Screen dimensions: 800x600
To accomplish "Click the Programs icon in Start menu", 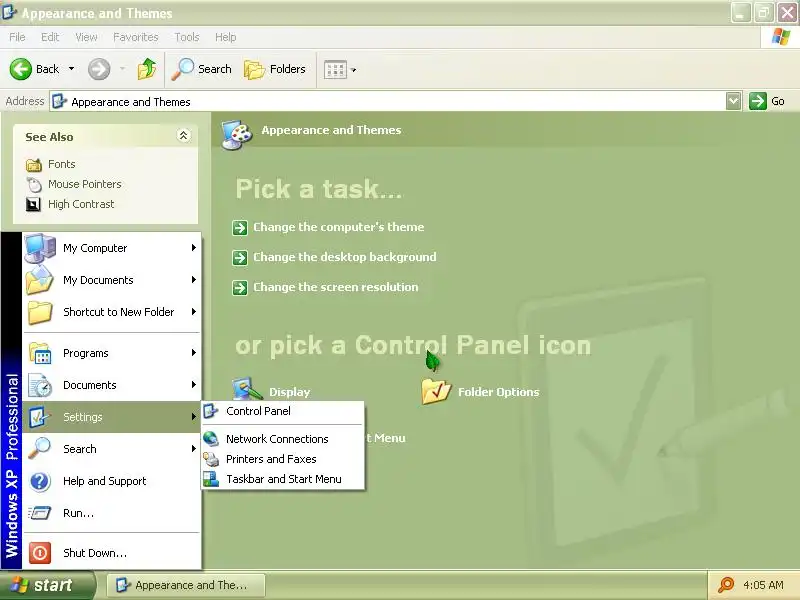I will pyautogui.click(x=40, y=353).
